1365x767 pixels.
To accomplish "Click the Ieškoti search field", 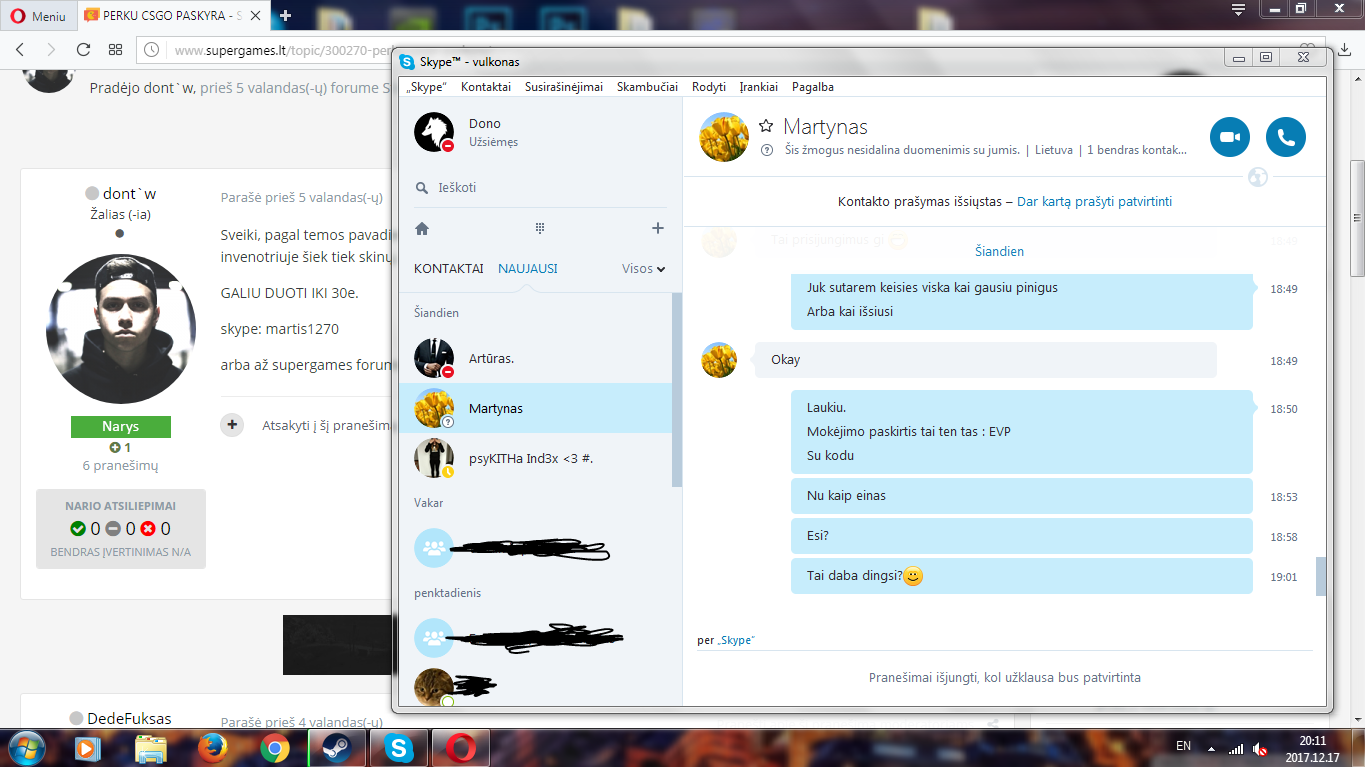I will (x=540, y=188).
